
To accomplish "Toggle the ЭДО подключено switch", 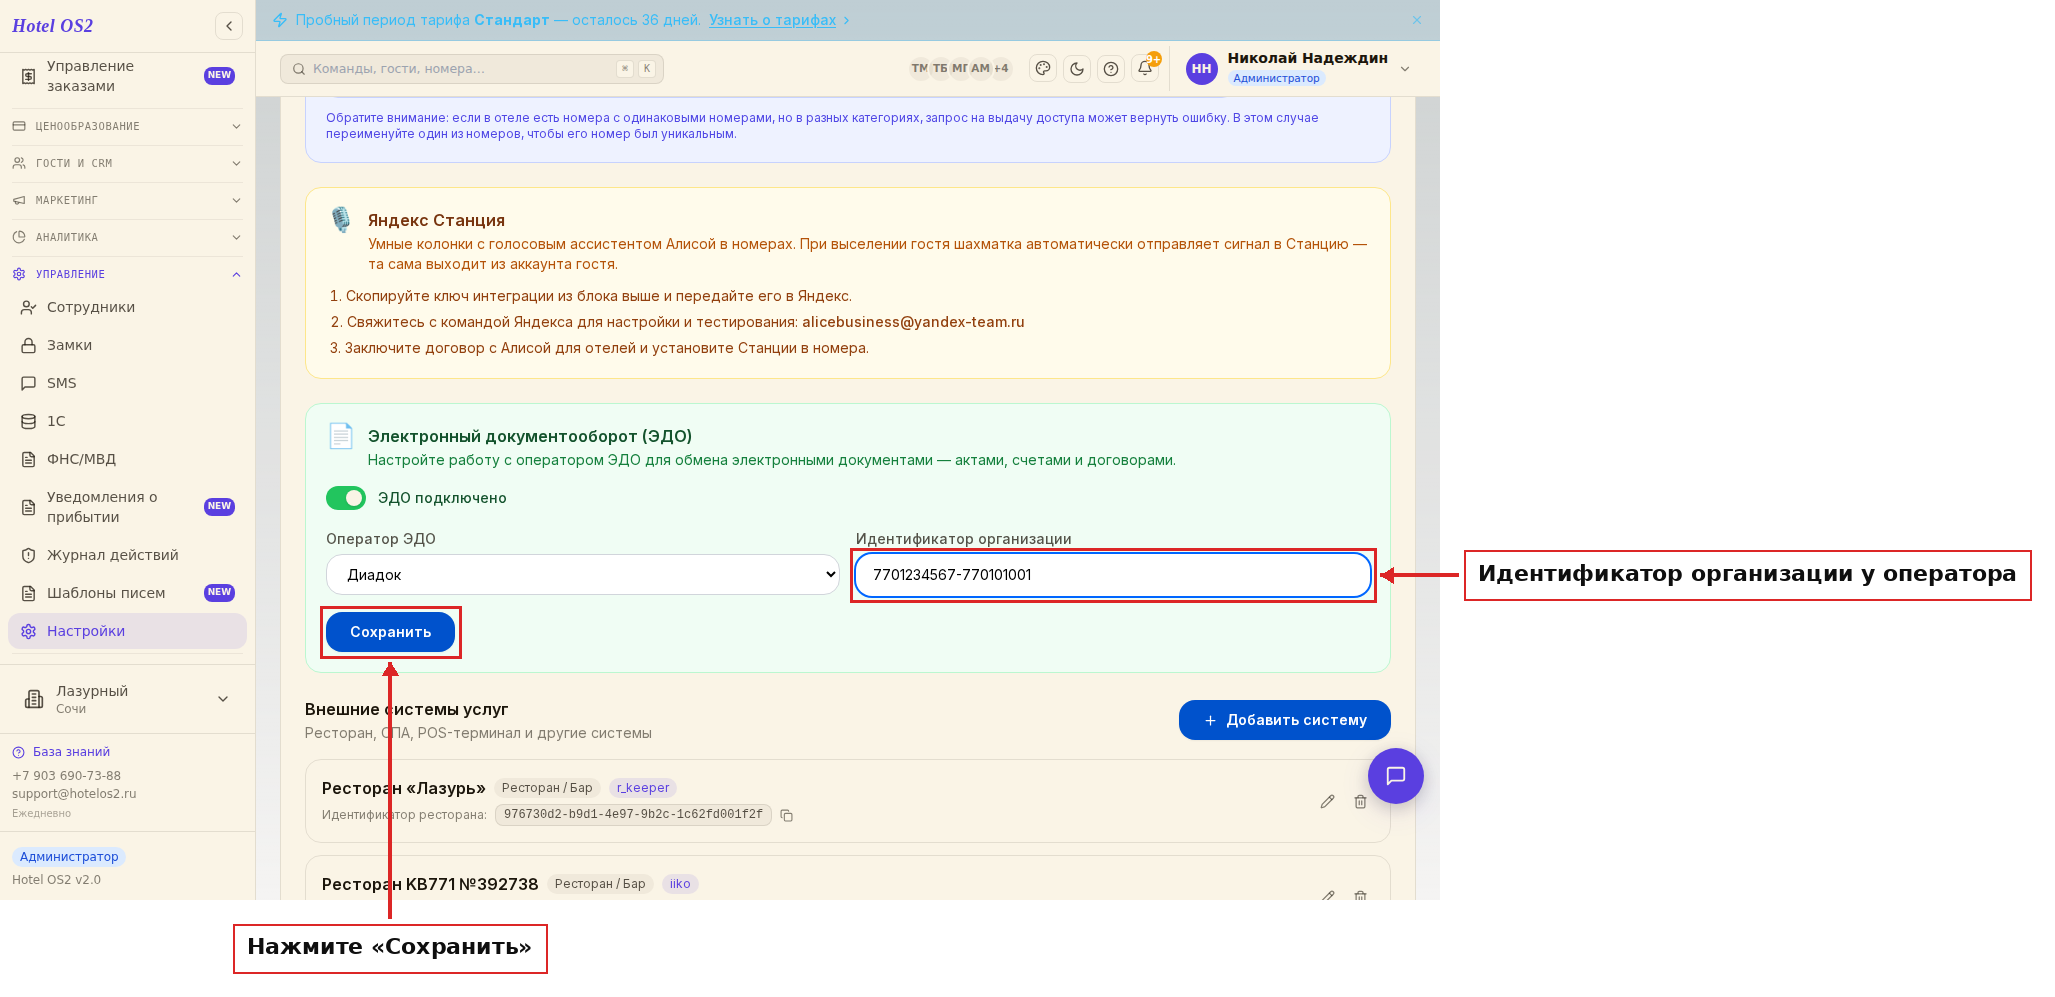I will coord(346,498).
